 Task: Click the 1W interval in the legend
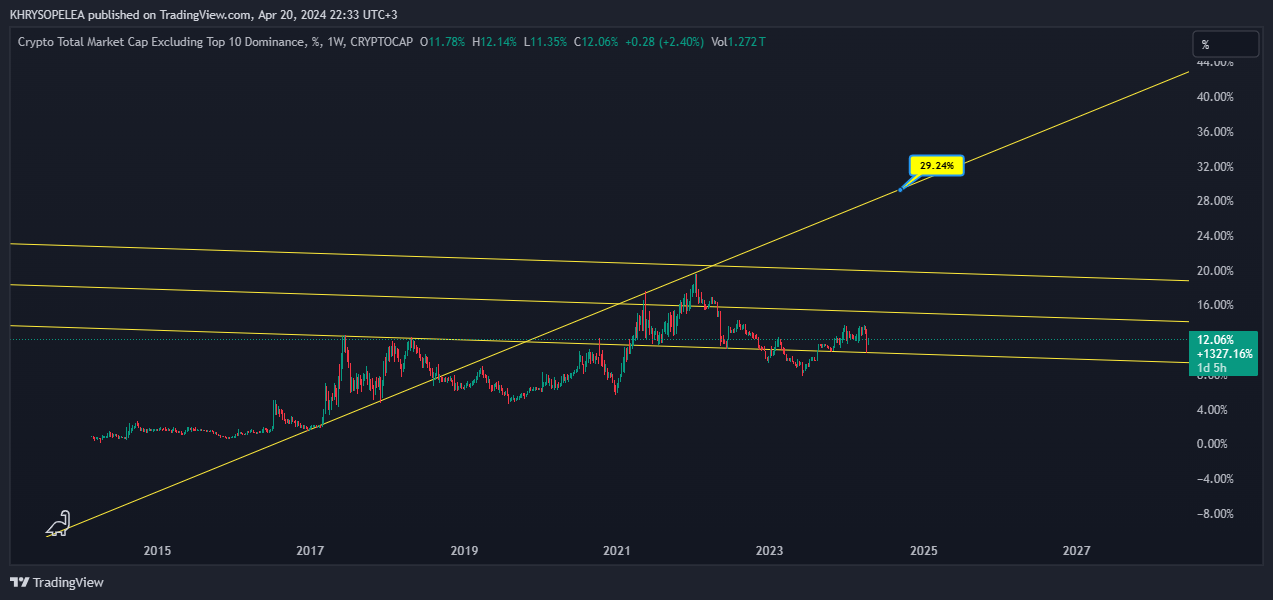[337, 42]
